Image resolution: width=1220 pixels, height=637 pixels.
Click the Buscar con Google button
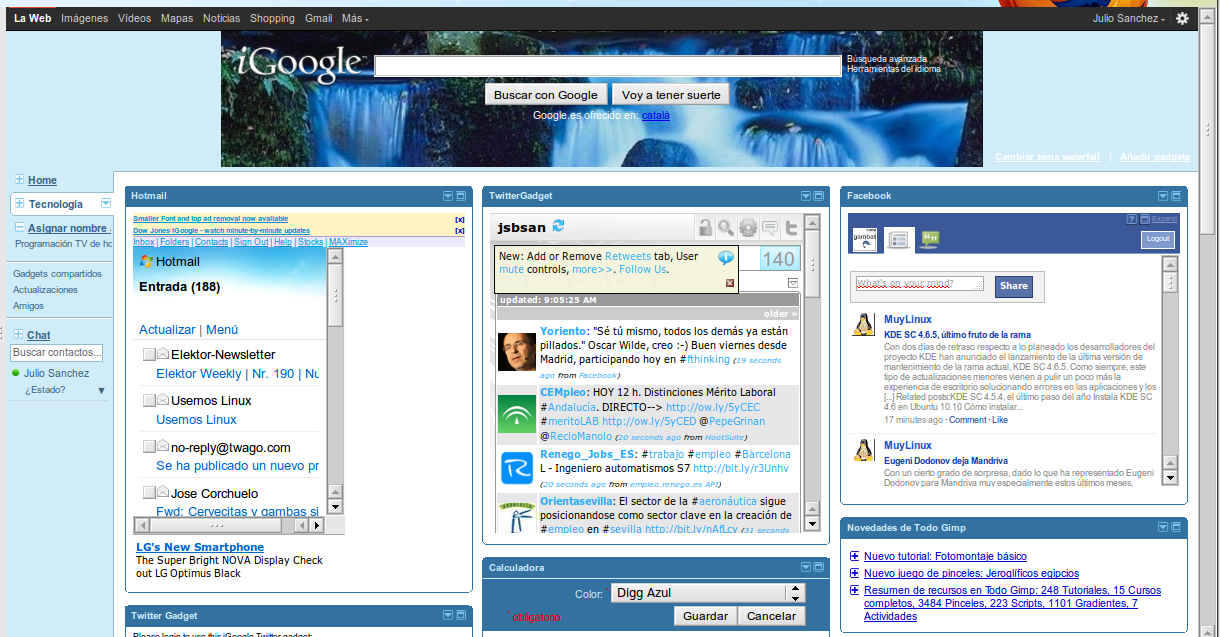coord(546,95)
